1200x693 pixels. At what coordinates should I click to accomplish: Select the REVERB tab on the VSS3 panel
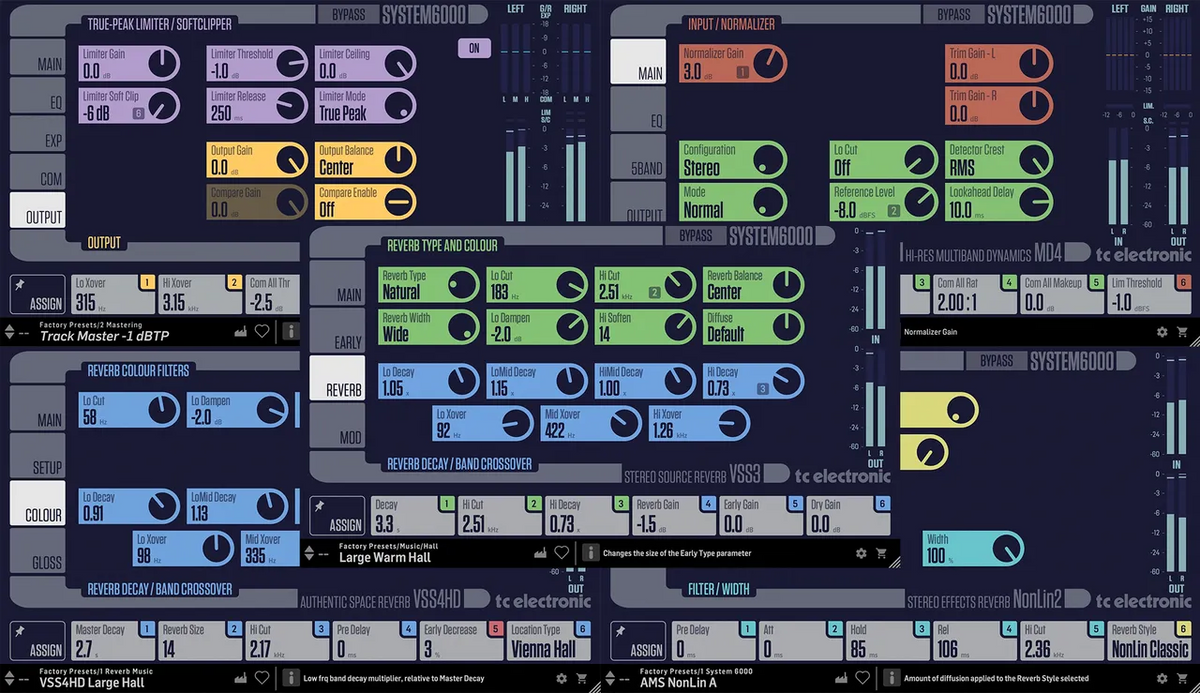337,380
